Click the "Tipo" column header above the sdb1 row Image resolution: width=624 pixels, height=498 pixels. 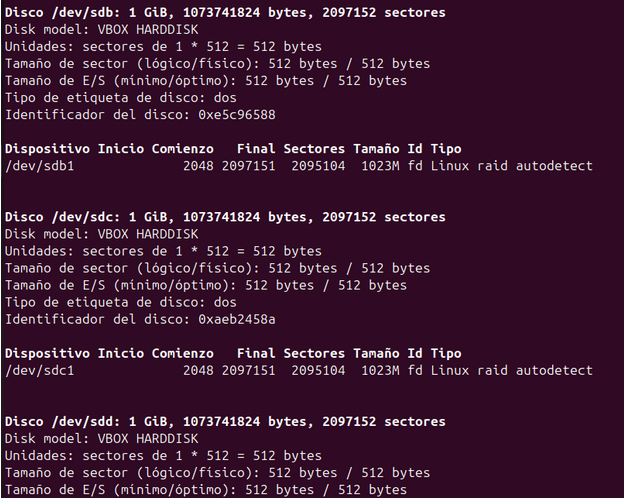point(446,149)
